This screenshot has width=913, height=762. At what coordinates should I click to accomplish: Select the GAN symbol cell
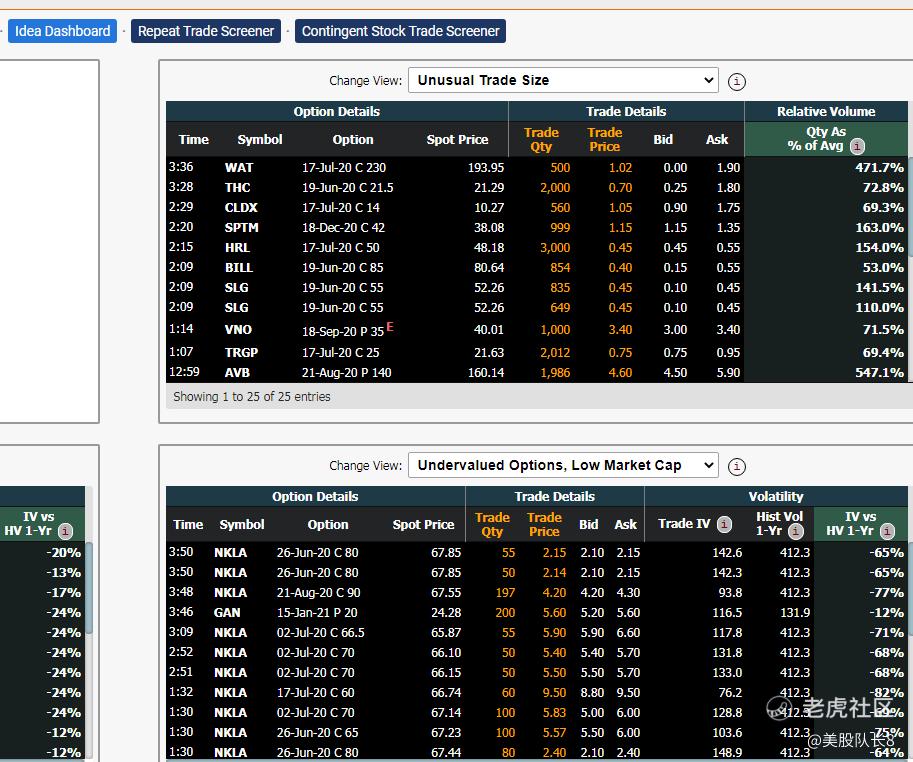[227, 612]
